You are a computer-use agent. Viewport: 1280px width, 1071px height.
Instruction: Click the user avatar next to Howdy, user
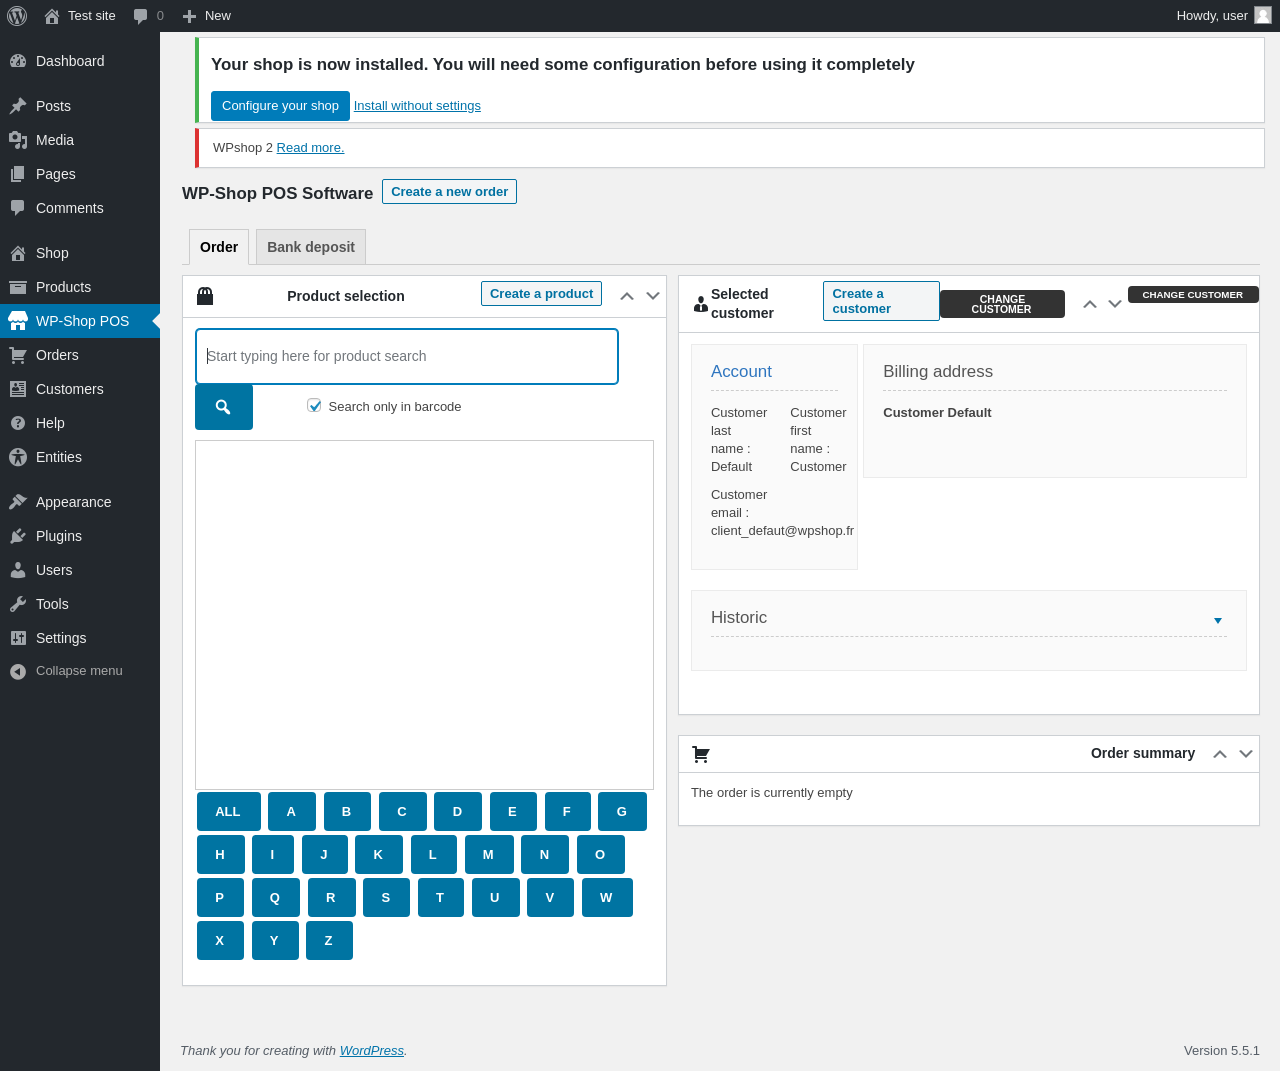point(1263,15)
